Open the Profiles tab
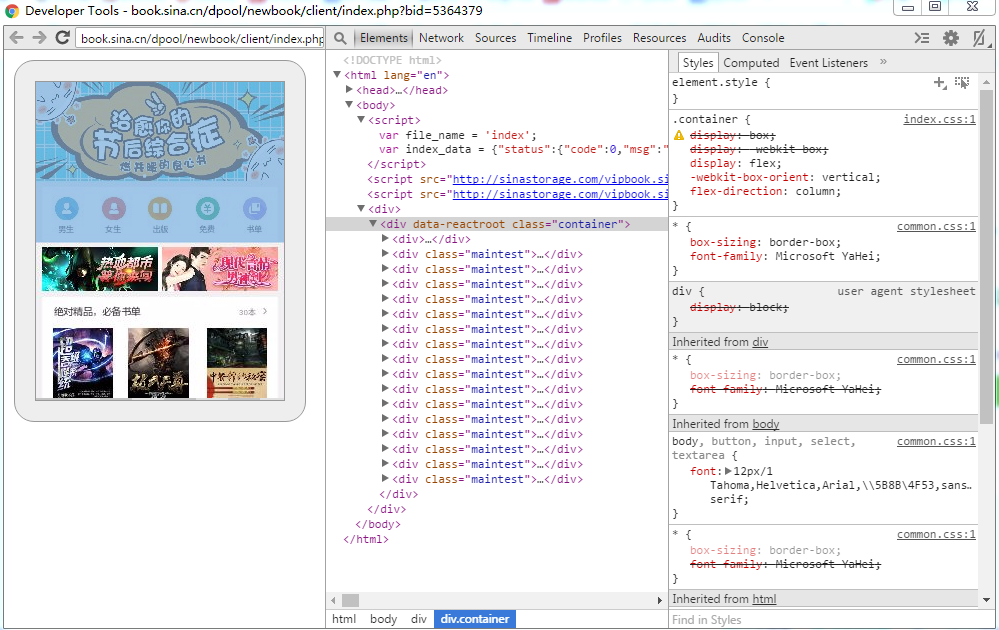The image size is (999, 630). point(602,38)
